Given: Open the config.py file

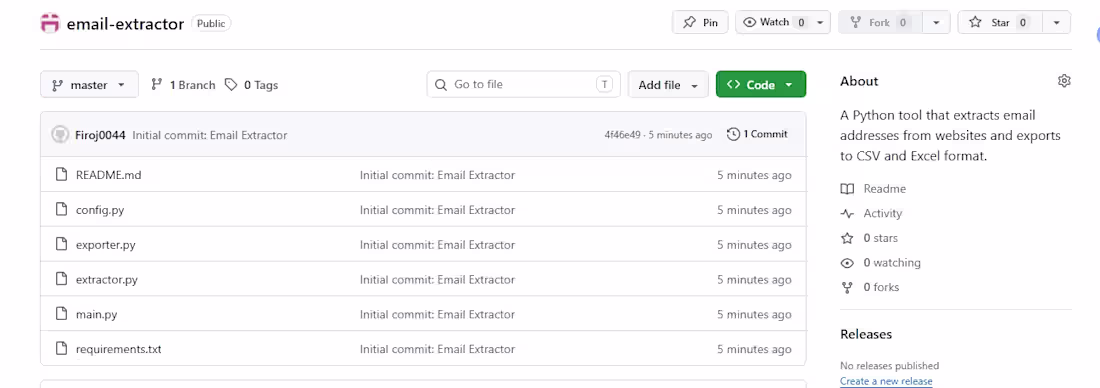Looking at the screenshot, I should pos(100,210).
